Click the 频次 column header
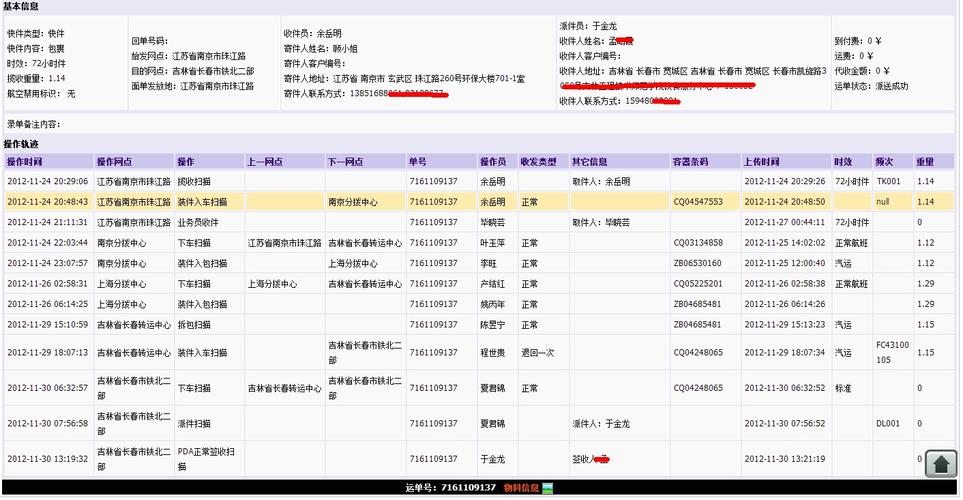The image size is (963, 500). 884,162
